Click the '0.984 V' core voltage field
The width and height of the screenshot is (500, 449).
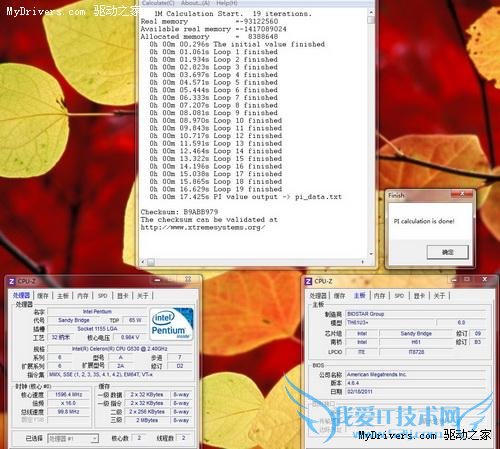130,338
